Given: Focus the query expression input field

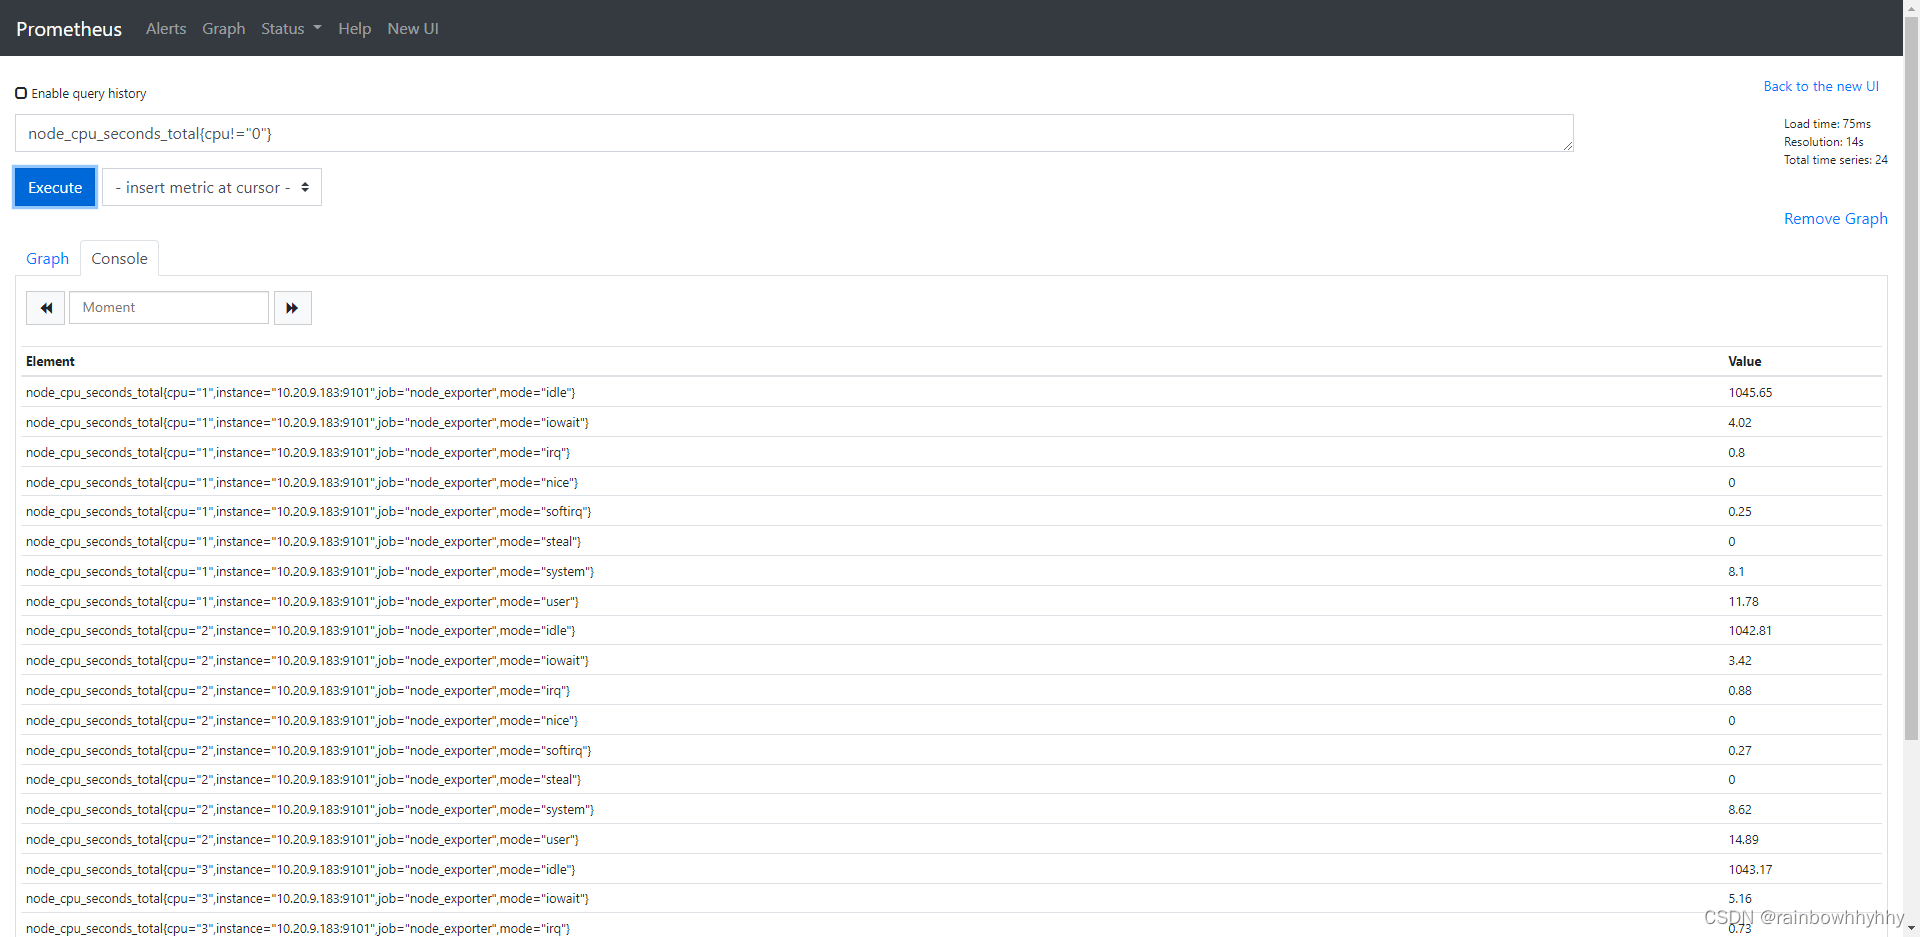Looking at the screenshot, I should (794, 133).
